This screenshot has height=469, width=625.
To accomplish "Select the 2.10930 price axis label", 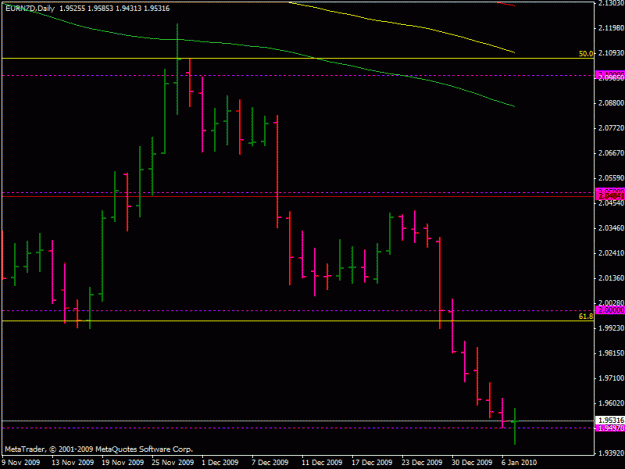I will coord(611,53).
